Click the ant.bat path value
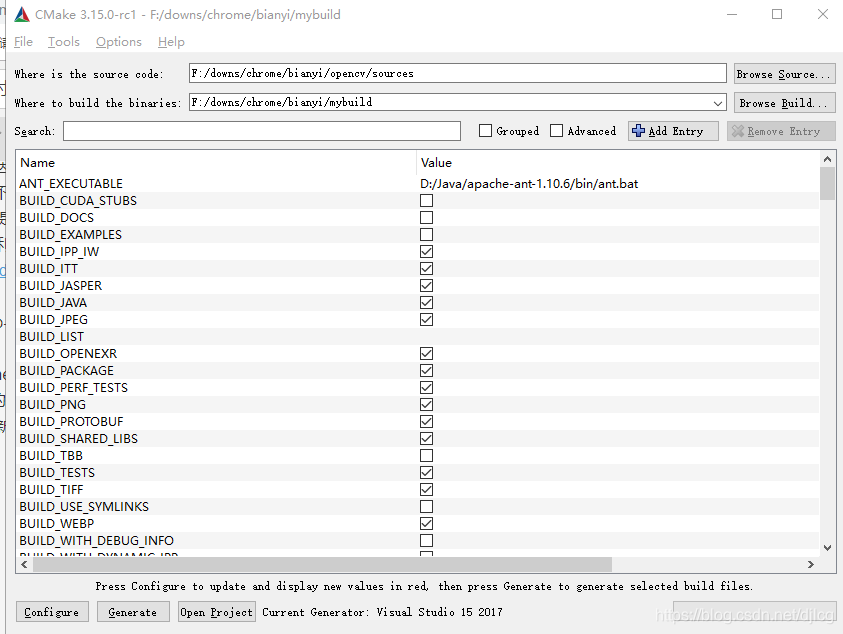Viewport: 843px width, 634px height. point(529,183)
